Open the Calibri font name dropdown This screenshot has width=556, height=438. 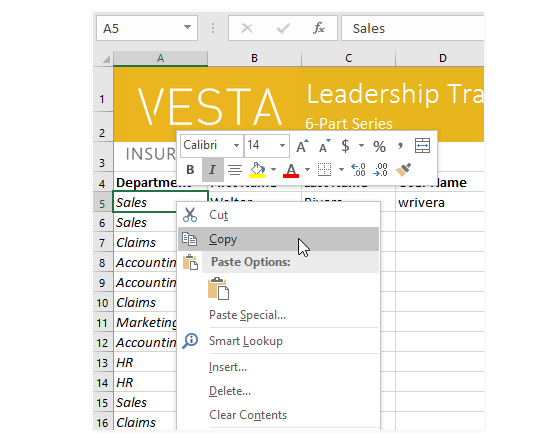236,145
